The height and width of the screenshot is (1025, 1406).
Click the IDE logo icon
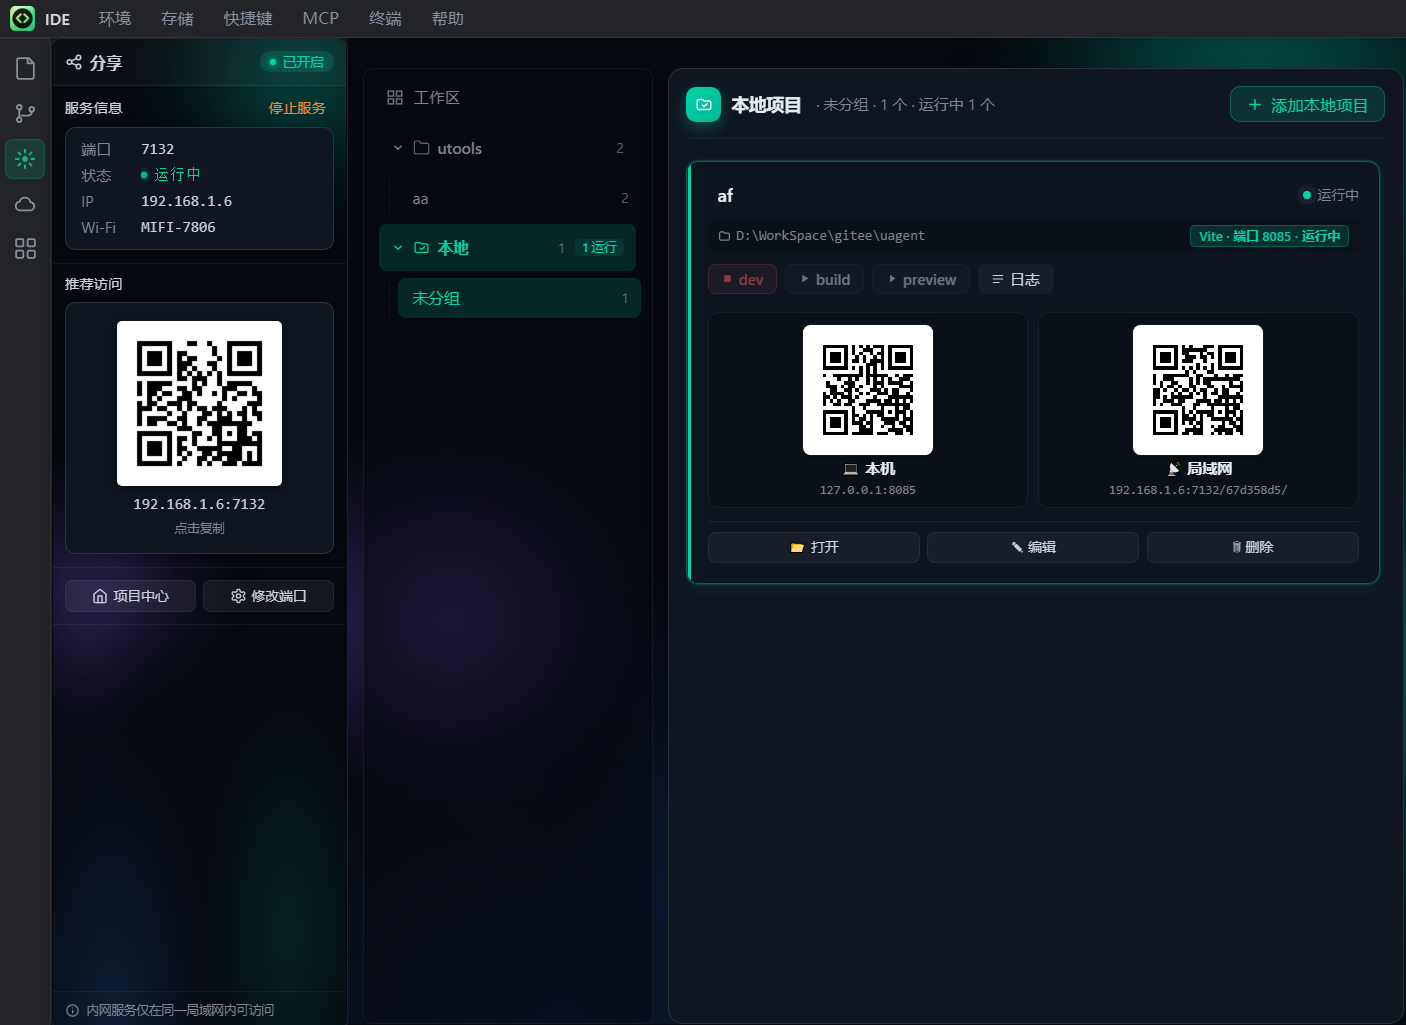(x=22, y=18)
